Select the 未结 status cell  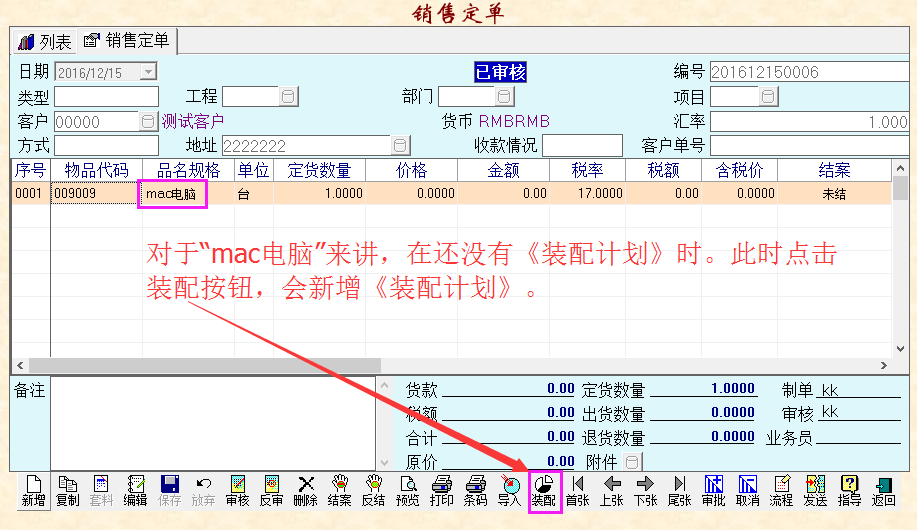(834, 194)
